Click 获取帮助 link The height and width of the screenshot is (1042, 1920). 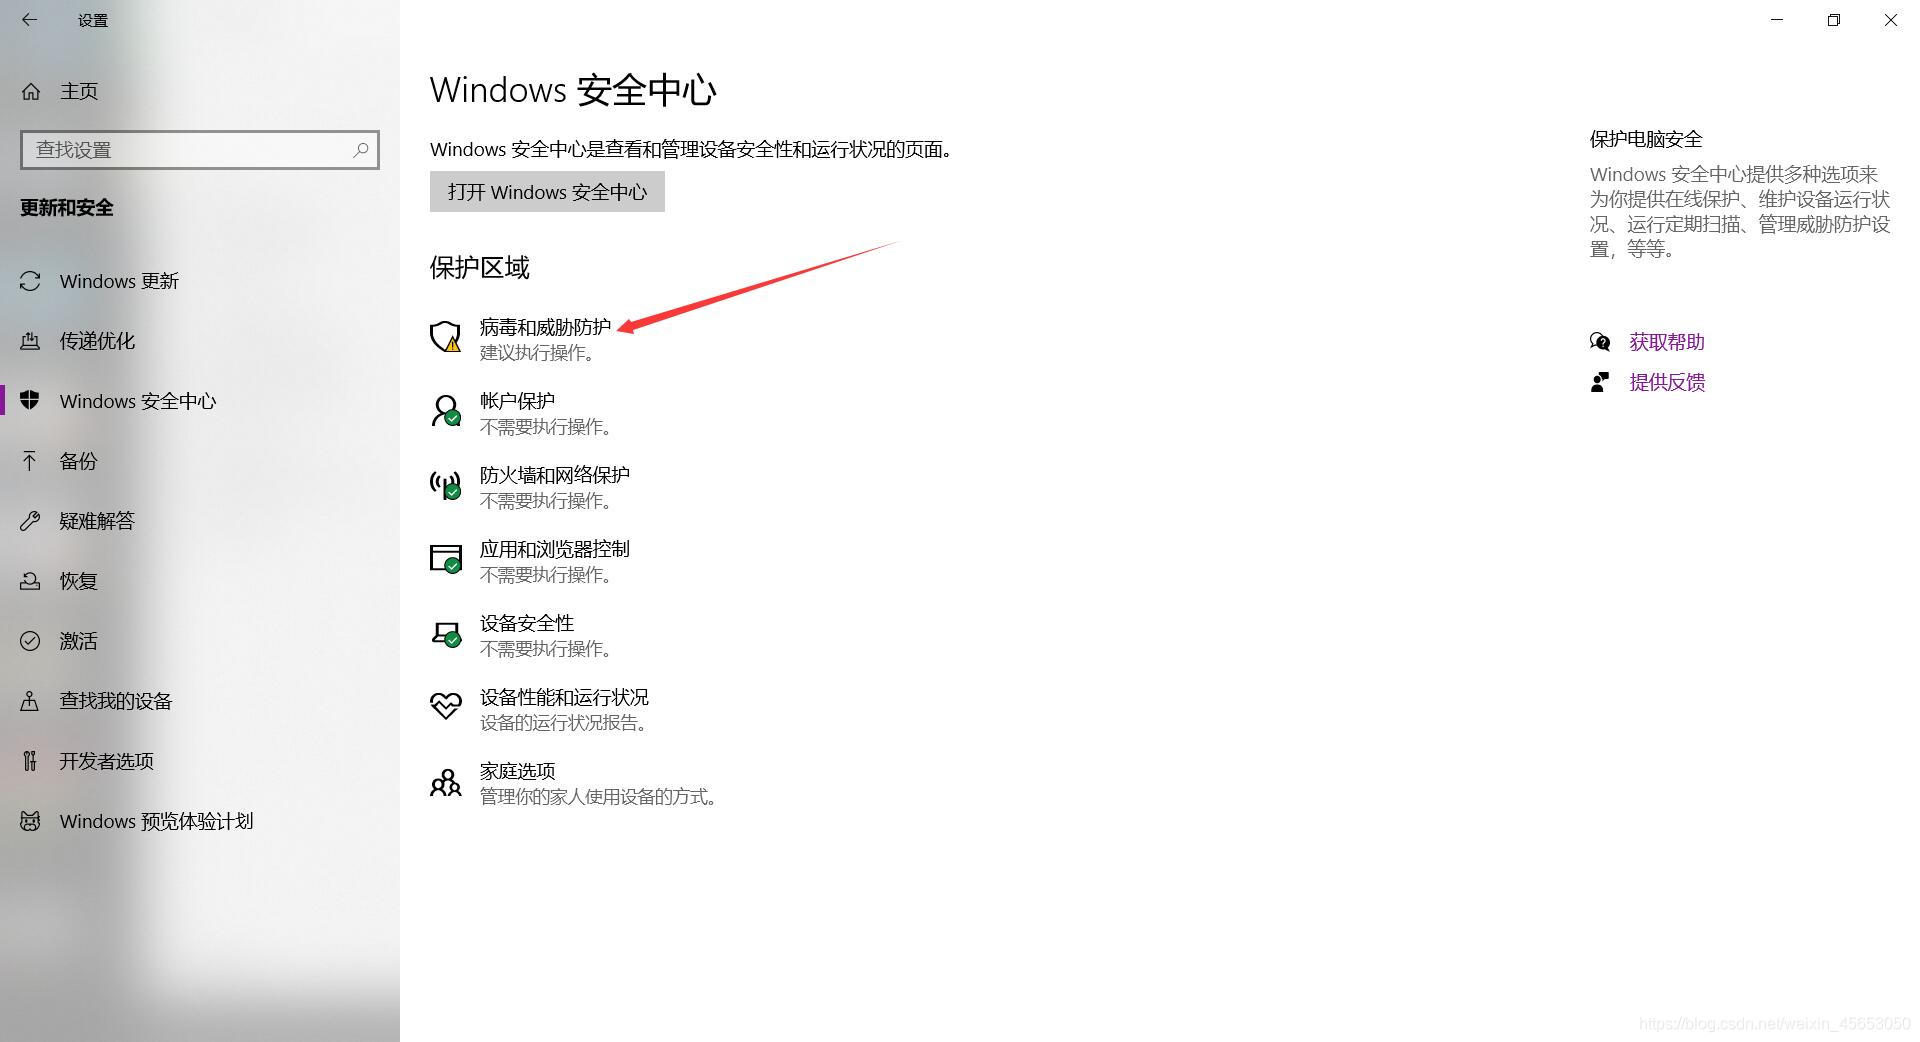1667,342
